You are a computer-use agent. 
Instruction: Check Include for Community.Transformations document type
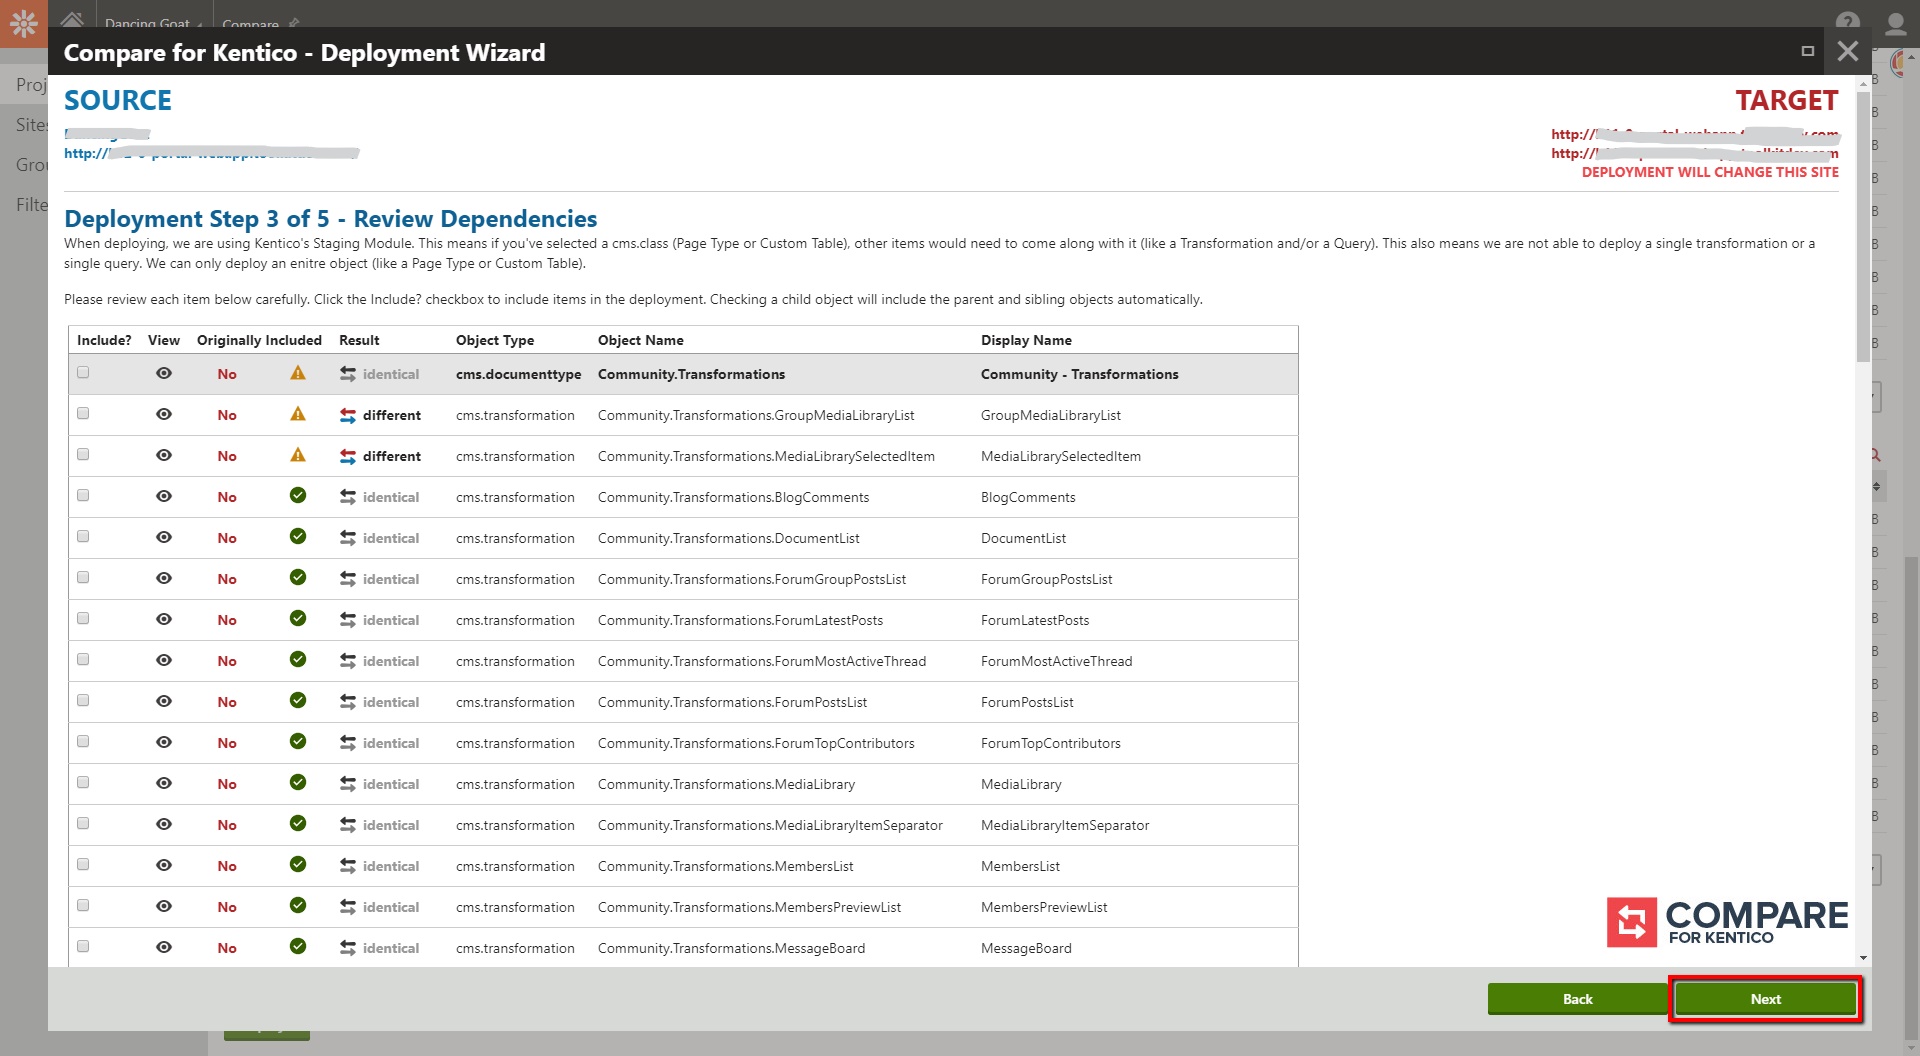pyautogui.click(x=83, y=373)
